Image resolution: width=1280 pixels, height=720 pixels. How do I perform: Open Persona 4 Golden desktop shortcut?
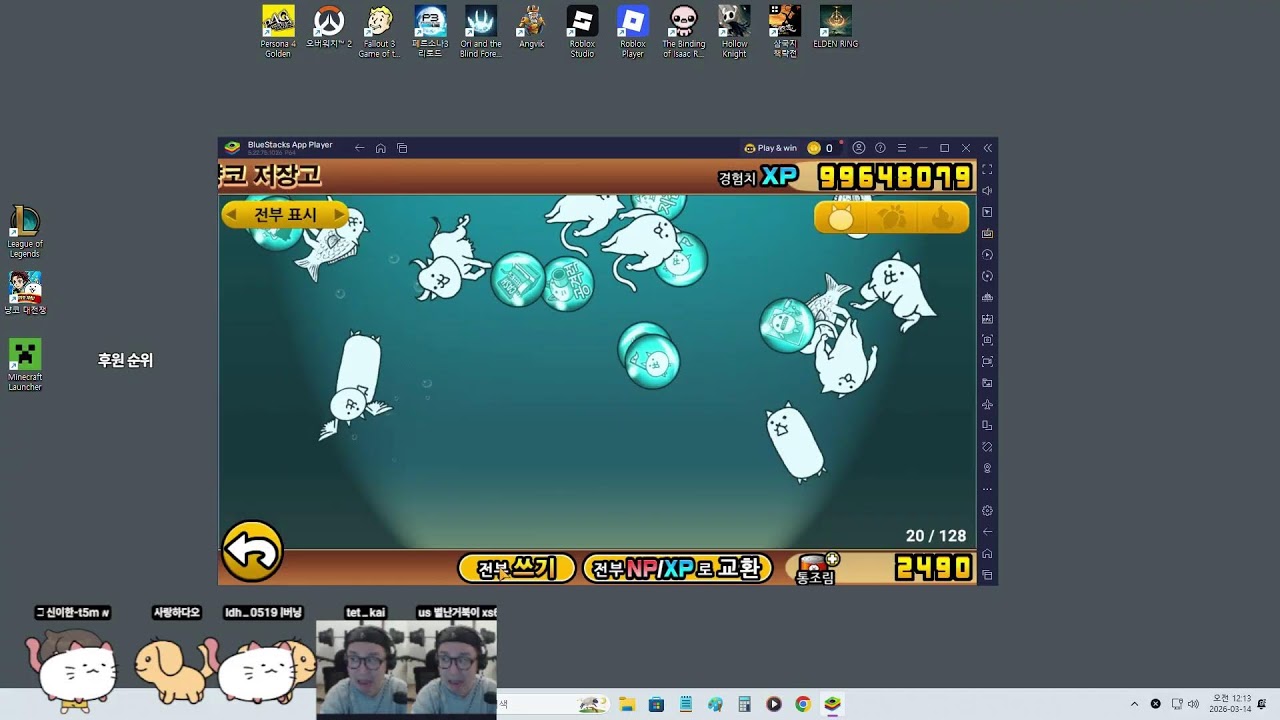pyautogui.click(x=278, y=31)
